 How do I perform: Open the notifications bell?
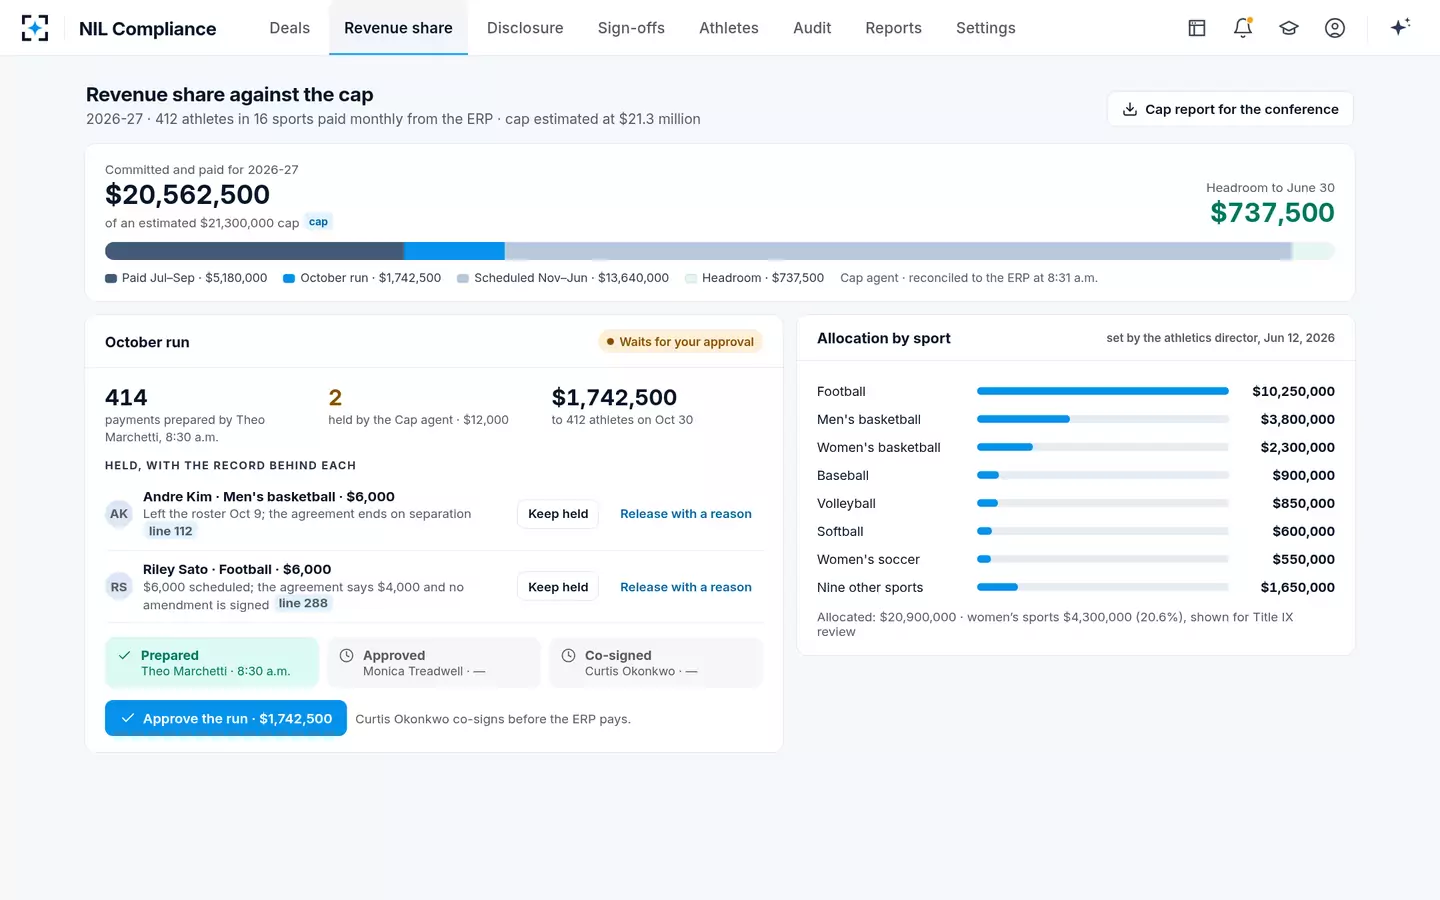click(1243, 28)
